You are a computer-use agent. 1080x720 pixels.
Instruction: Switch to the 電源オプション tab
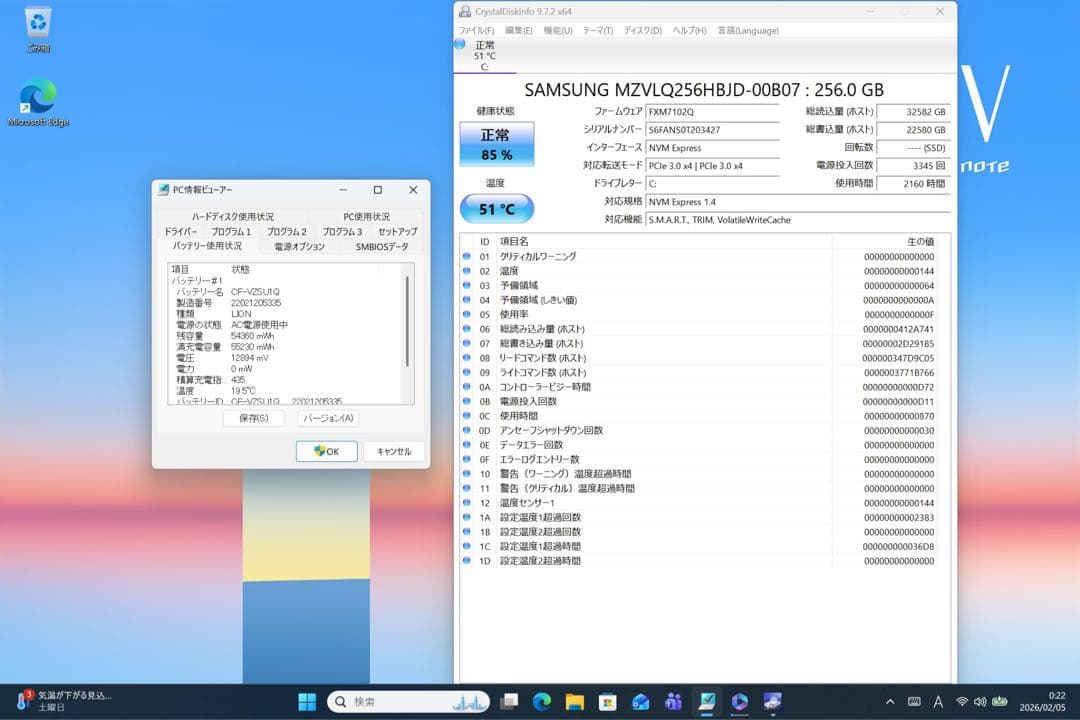point(299,246)
